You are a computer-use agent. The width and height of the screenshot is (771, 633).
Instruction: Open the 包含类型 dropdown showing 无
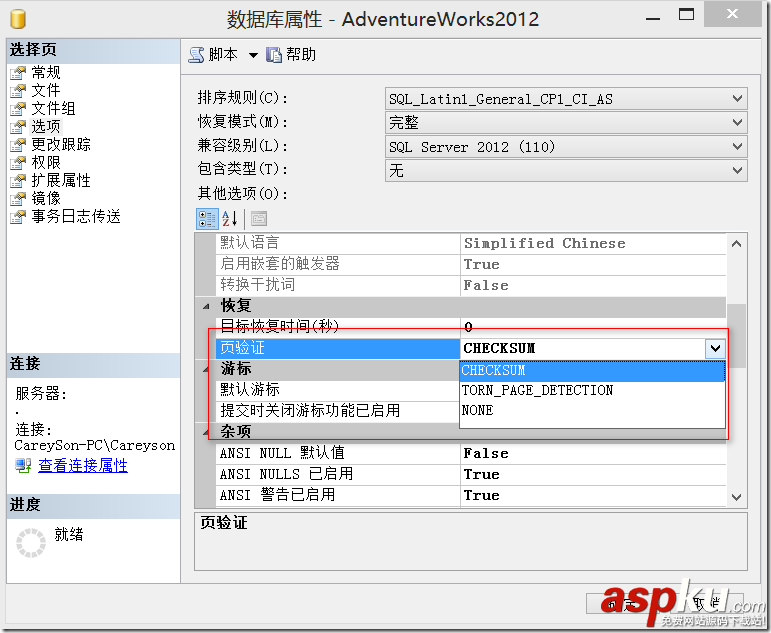tap(566, 170)
